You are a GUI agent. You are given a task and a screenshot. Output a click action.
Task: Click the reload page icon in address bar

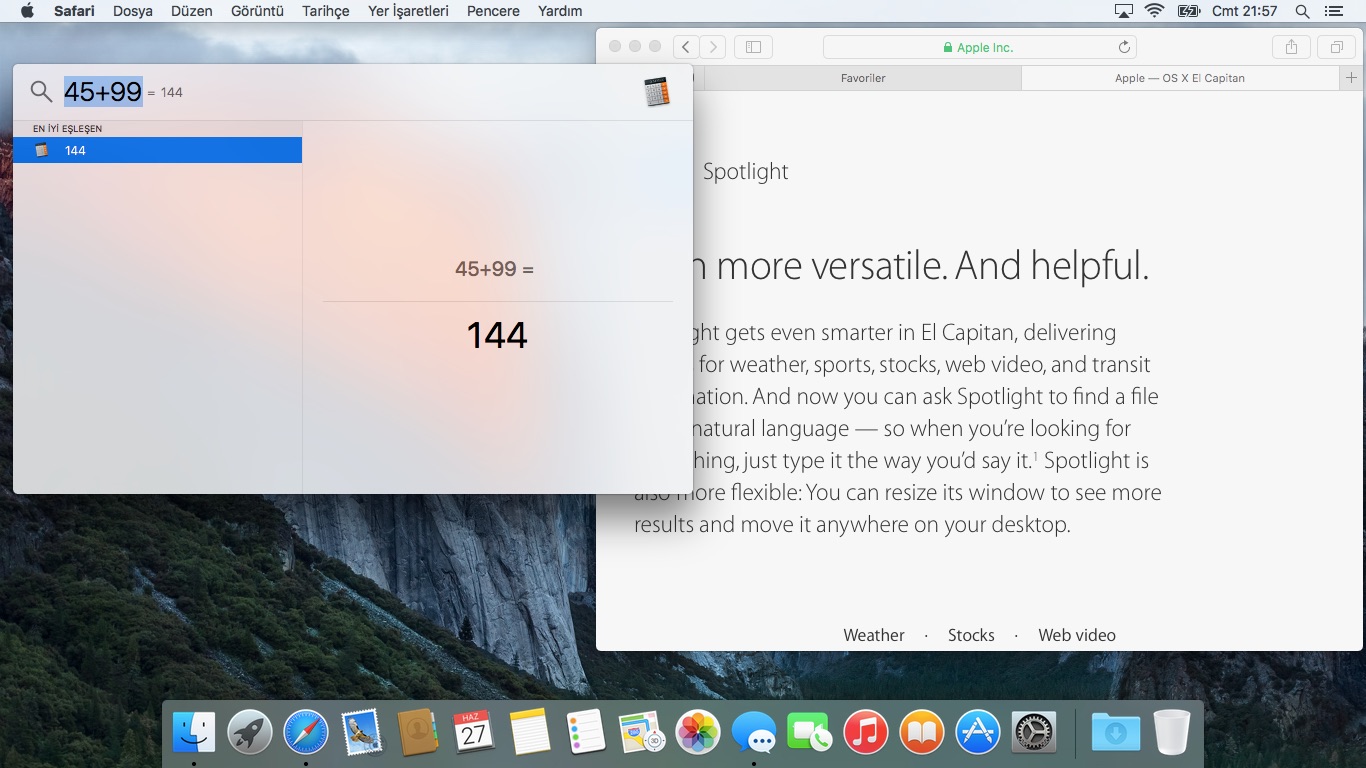click(x=1124, y=47)
